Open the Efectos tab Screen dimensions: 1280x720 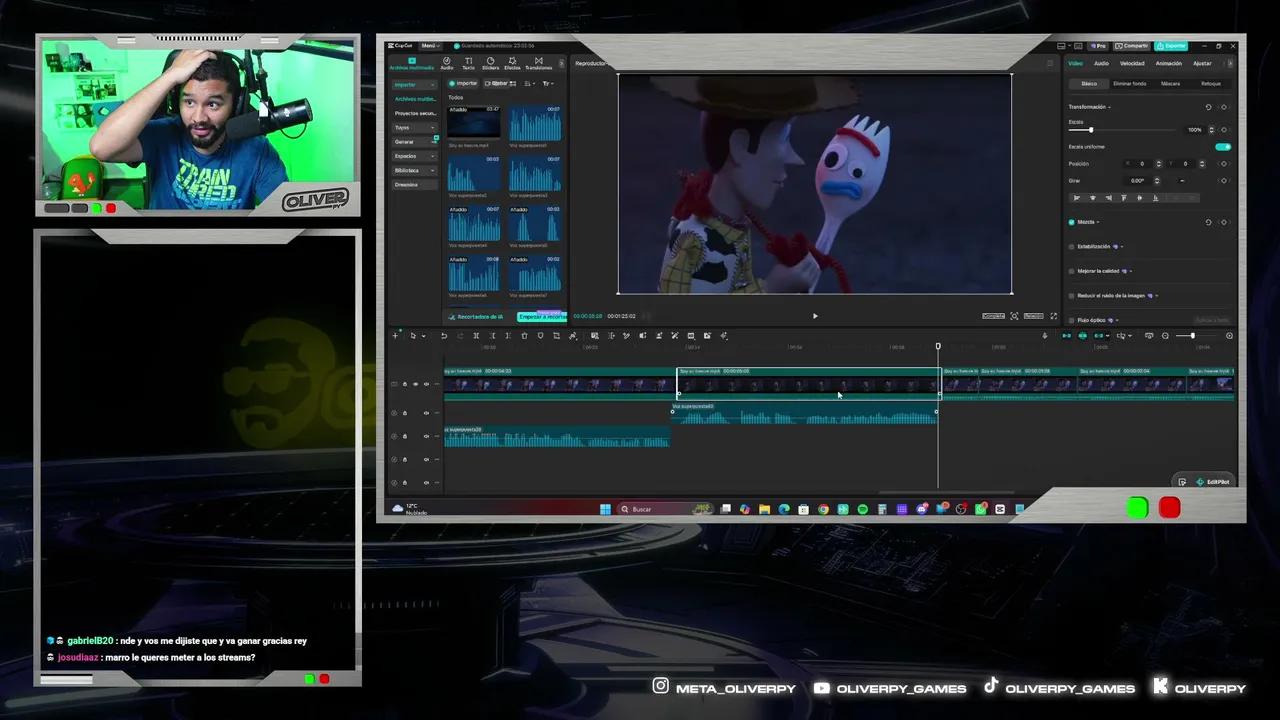pos(512,63)
